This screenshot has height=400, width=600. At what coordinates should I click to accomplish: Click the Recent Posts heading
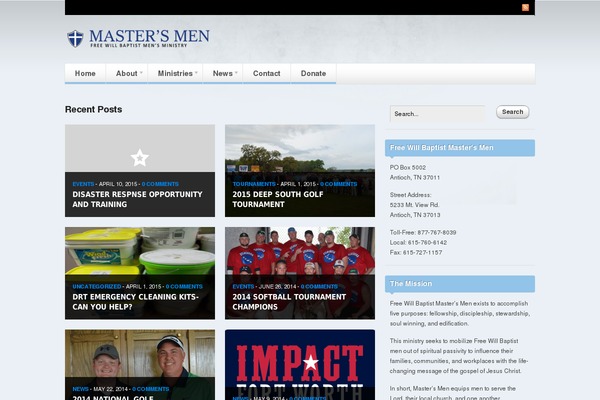point(93,109)
